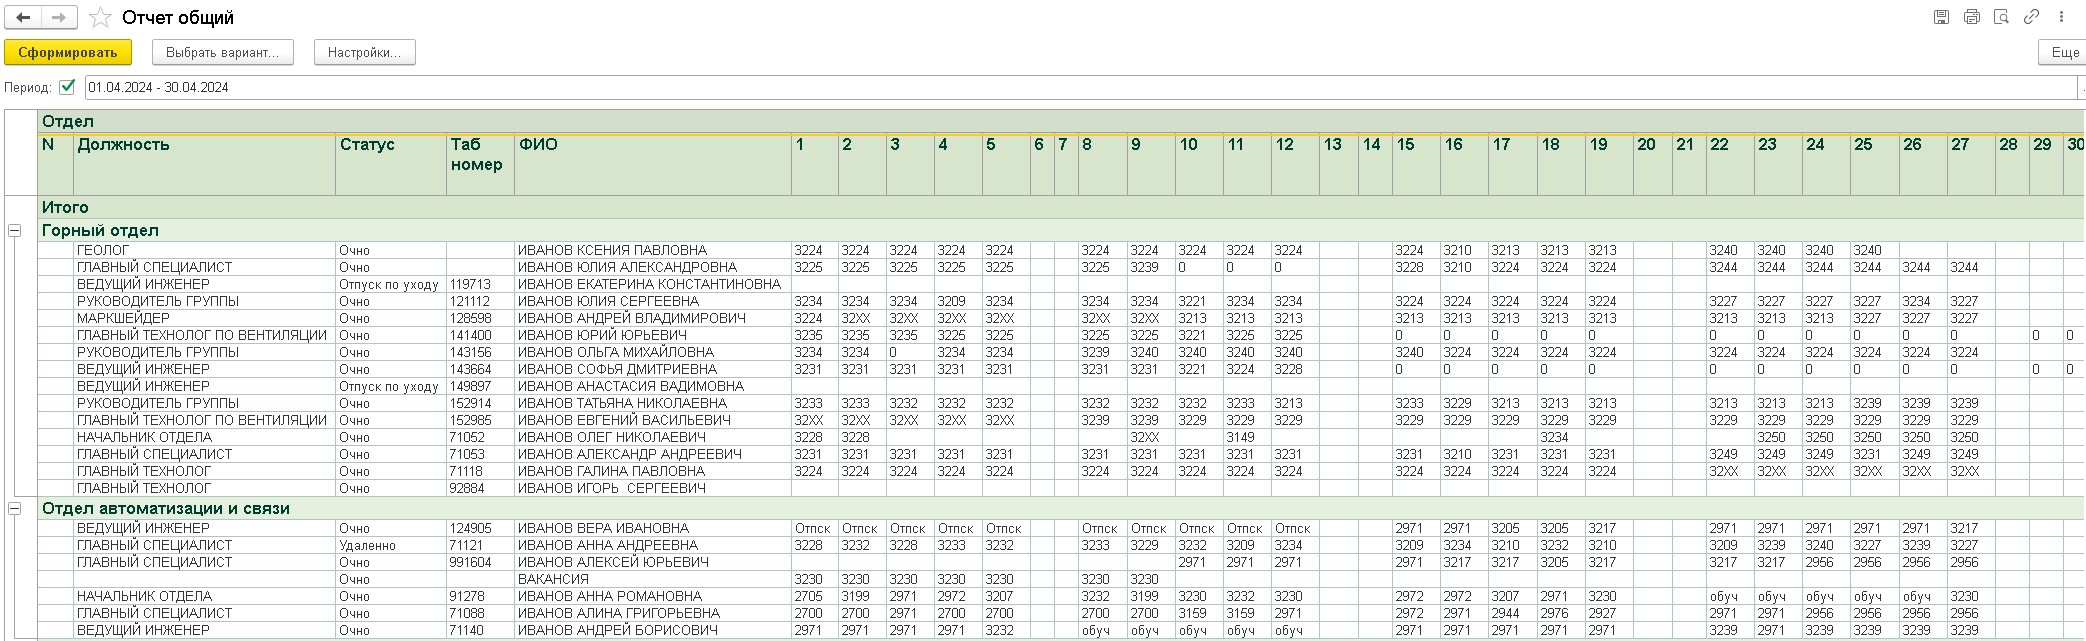Open the three-dot vertical menu
This screenshot has height=641, width=2086.
click(2061, 17)
